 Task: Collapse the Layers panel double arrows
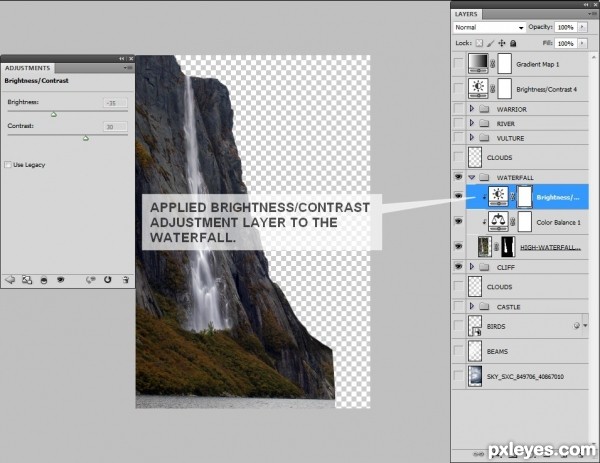(586, 4)
